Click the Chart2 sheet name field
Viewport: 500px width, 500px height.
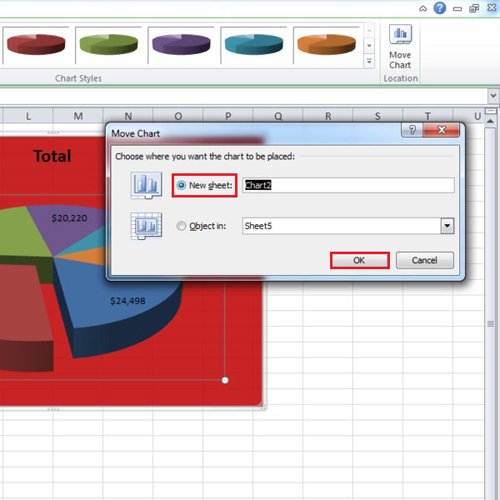click(x=348, y=185)
